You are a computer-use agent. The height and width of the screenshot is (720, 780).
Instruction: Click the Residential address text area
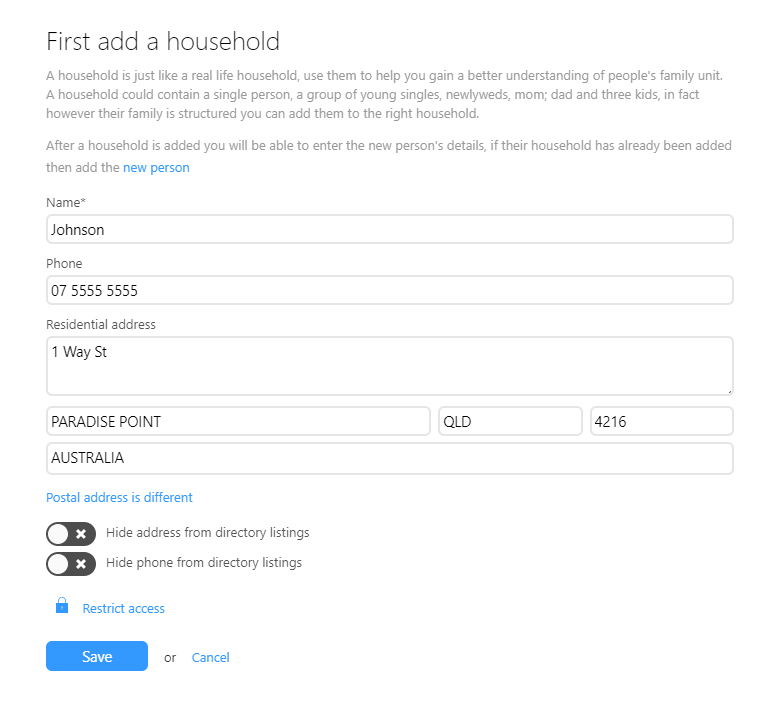click(x=389, y=365)
